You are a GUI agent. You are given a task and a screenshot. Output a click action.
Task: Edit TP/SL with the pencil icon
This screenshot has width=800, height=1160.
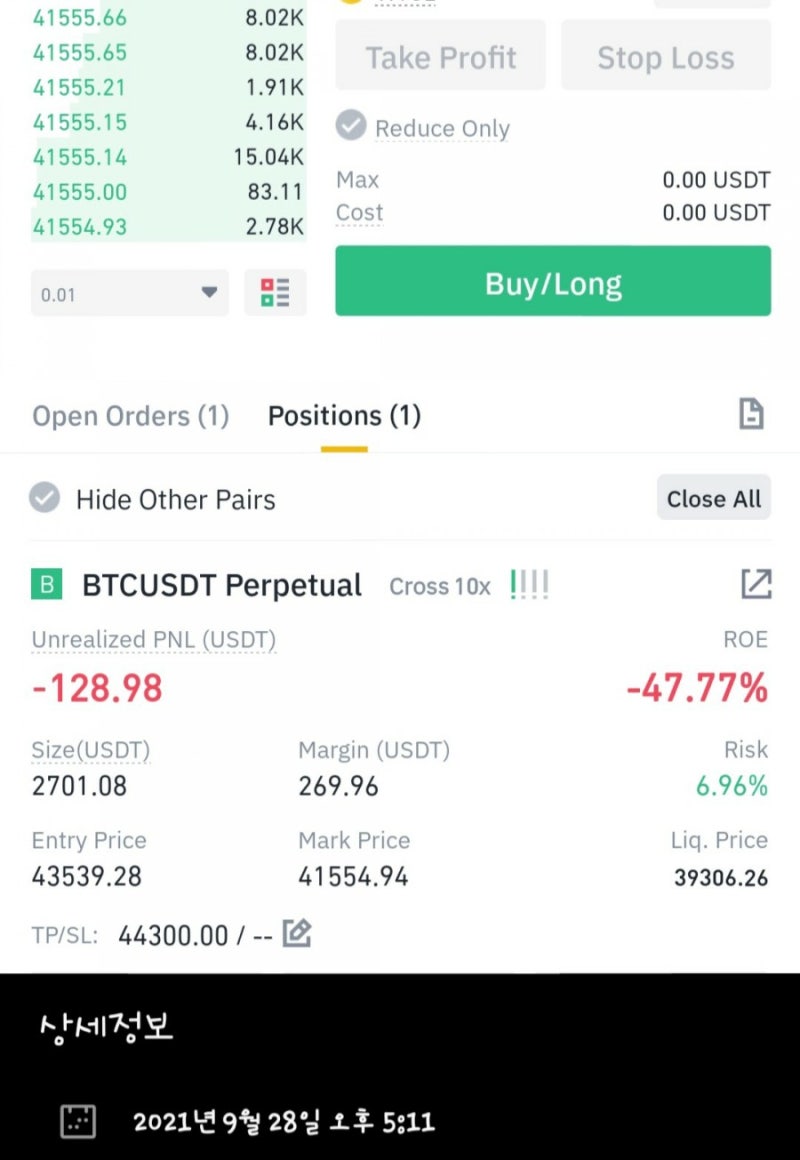tap(297, 934)
